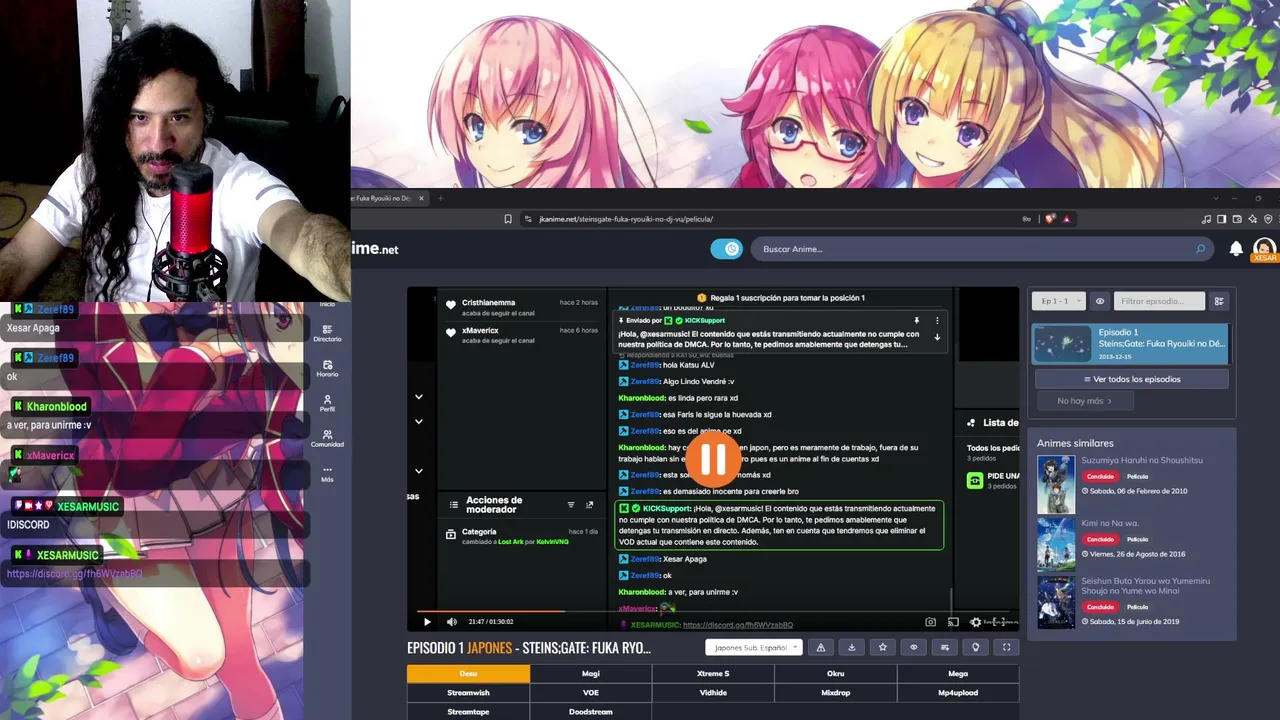Take a player screenshot with camera icon

[931, 622]
